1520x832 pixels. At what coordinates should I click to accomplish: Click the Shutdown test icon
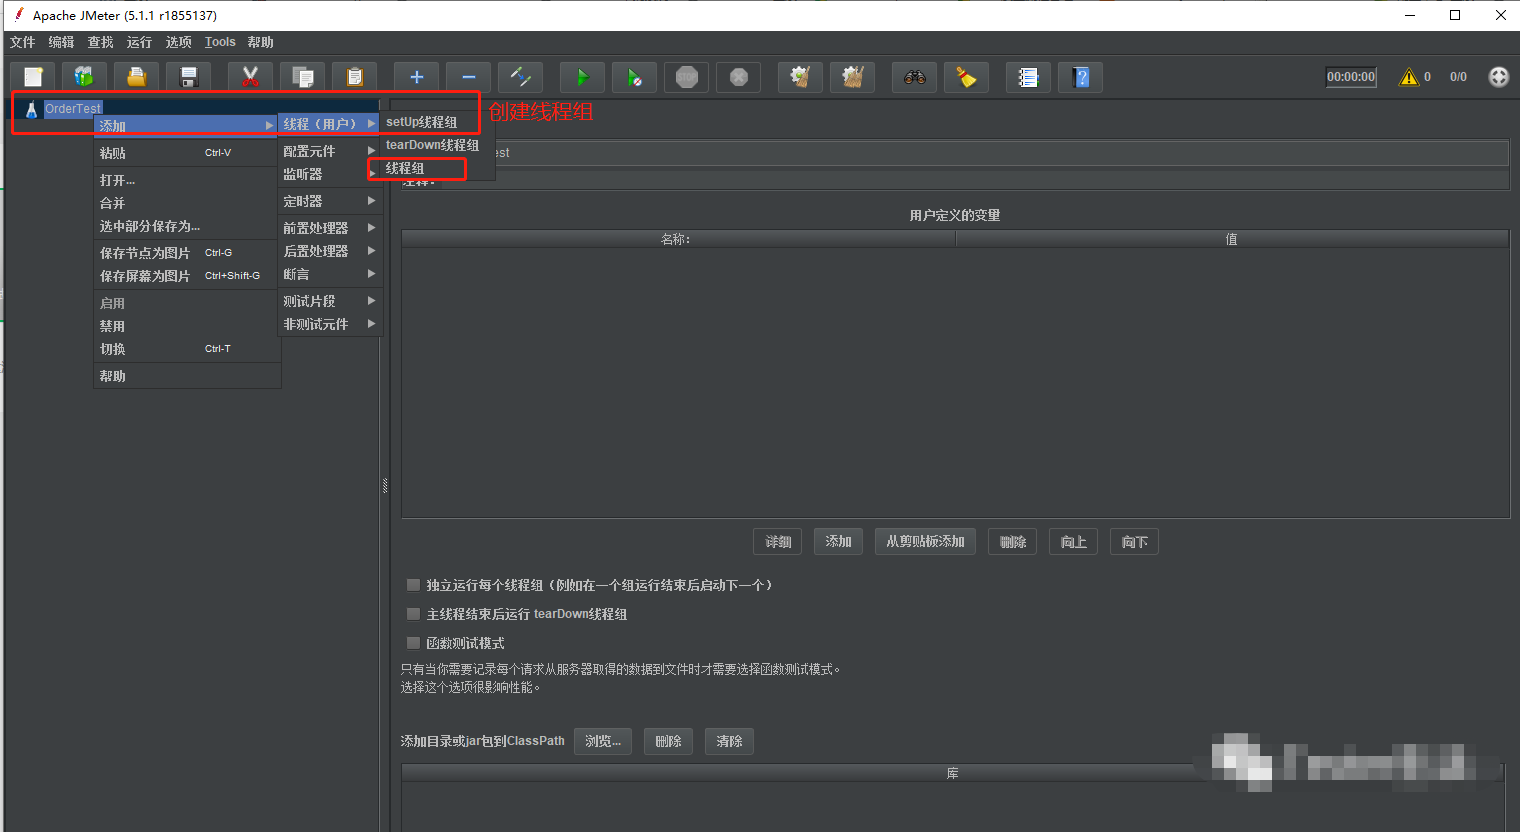[x=739, y=77]
